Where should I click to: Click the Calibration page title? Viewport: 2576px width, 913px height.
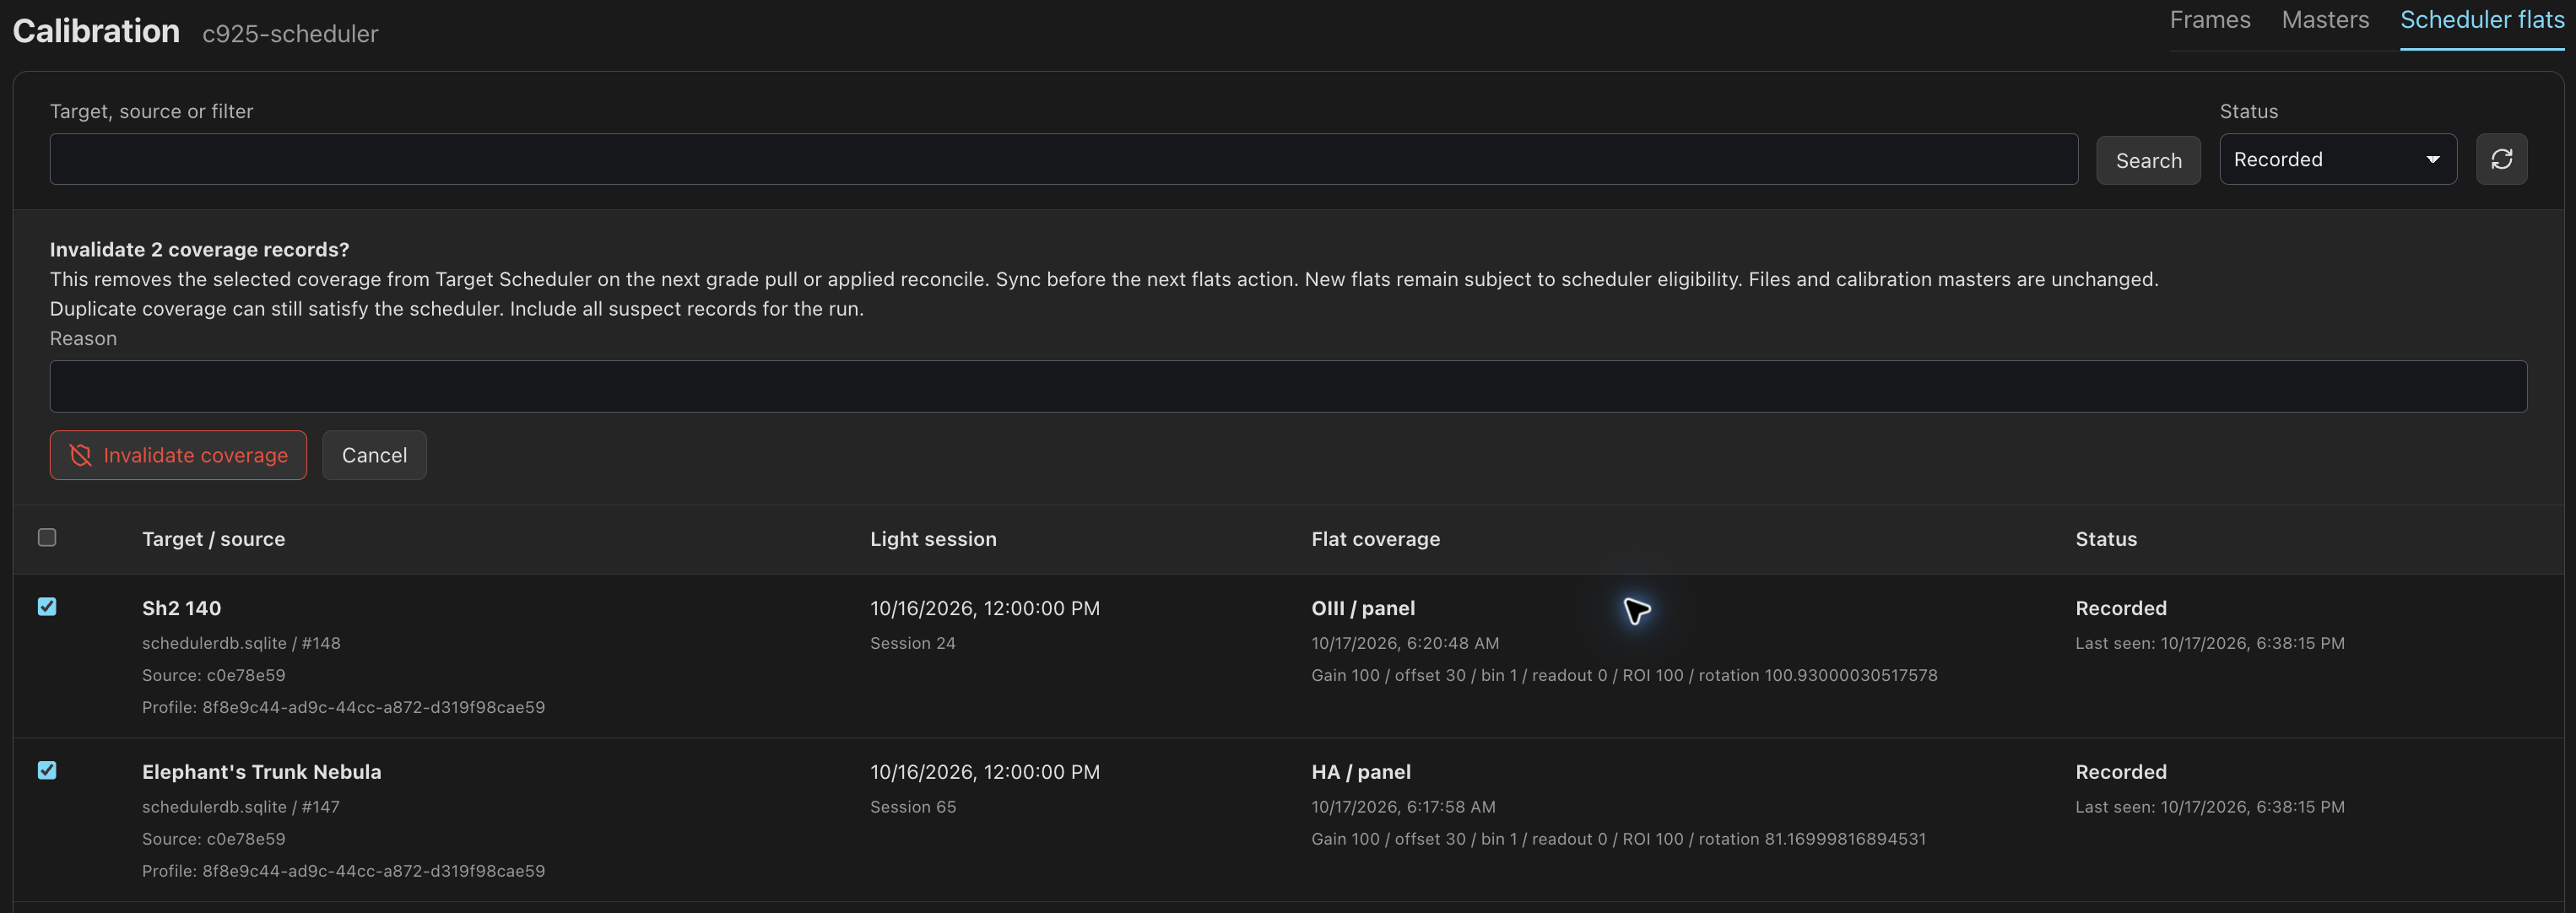pyautogui.click(x=96, y=31)
